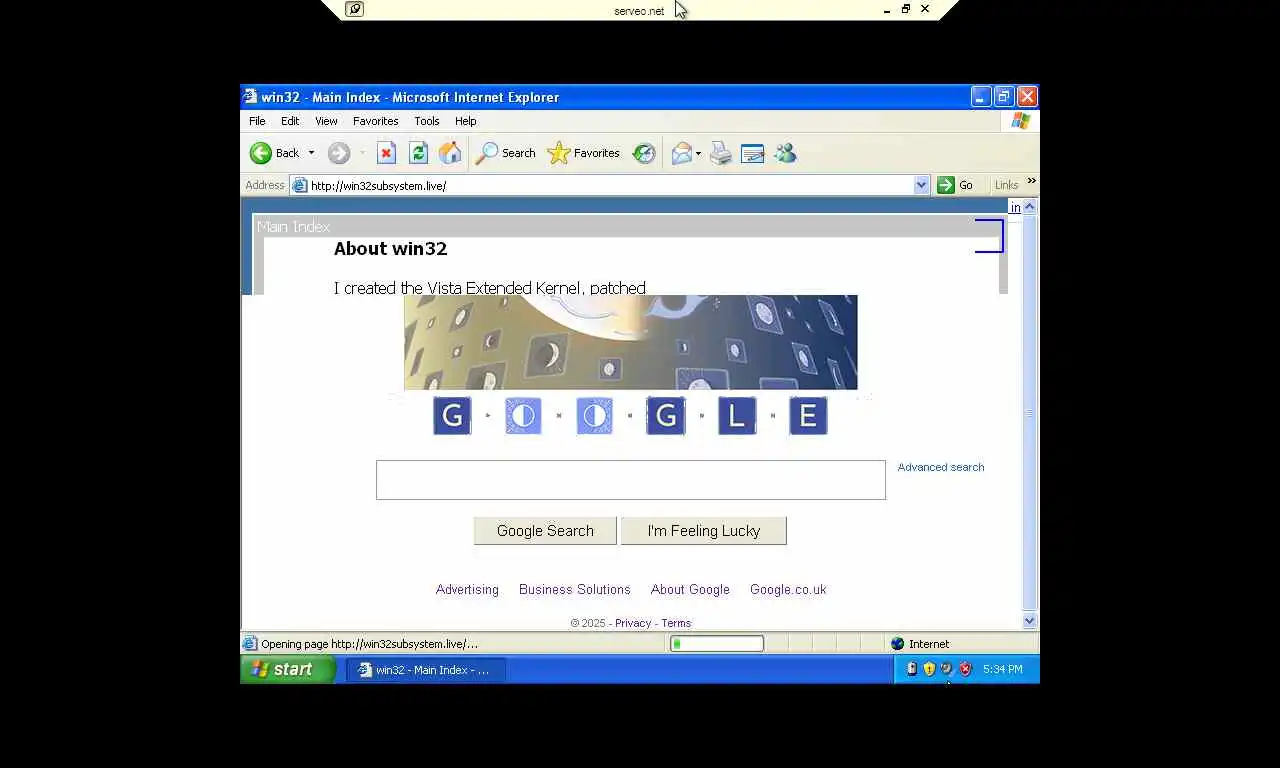
Task: Print the page using the printer icon
Action: (x=721, y=153)
